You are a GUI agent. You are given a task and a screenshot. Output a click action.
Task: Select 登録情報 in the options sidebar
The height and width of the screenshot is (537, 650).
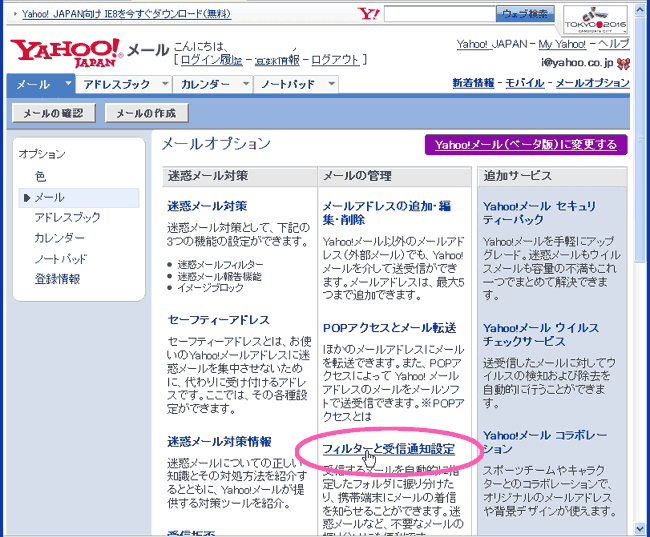point(57,279)
